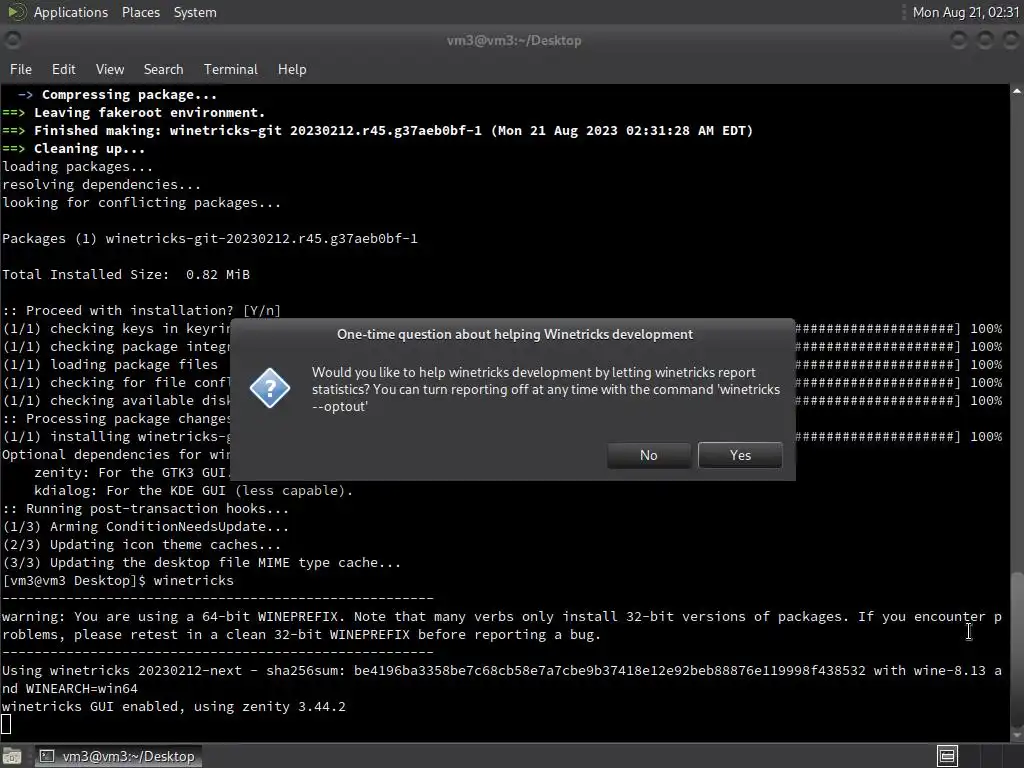Click the terminal scrollbar up arrow

1017,91
